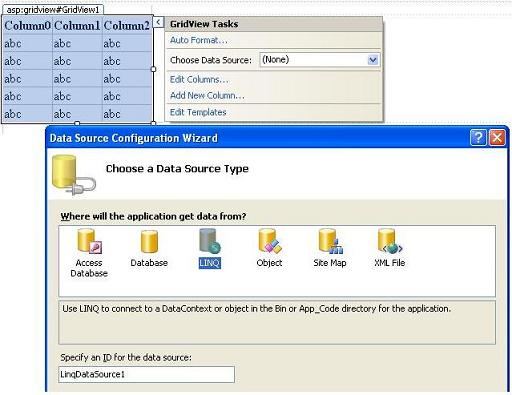
Task: Click the Column1 header in the GridView
Action: pos(77,26)
